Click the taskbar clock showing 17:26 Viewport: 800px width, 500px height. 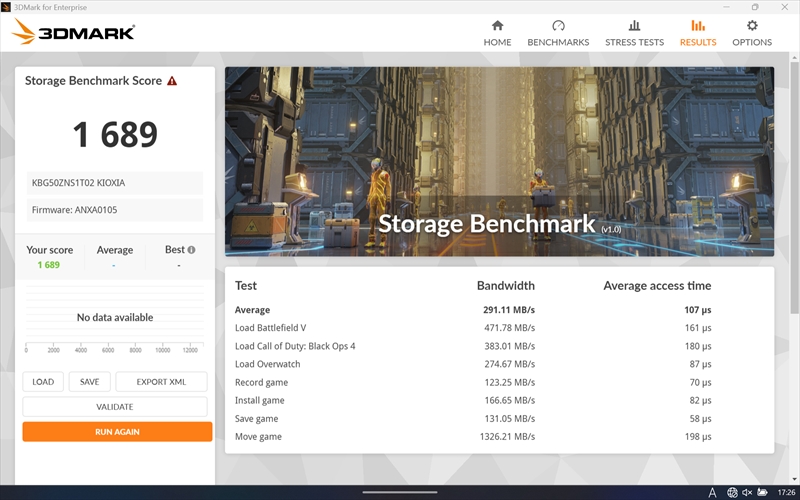(x=785, y=492)
